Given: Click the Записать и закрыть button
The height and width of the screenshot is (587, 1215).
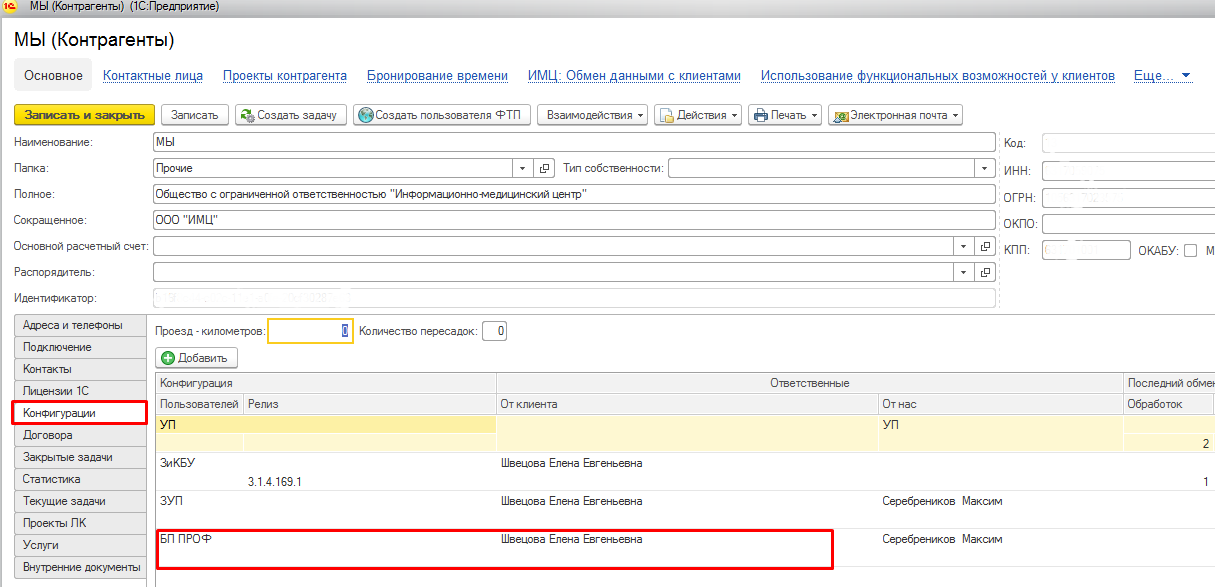Looking at the screenshot, I should pyautogui.click(x=85, y=115).
